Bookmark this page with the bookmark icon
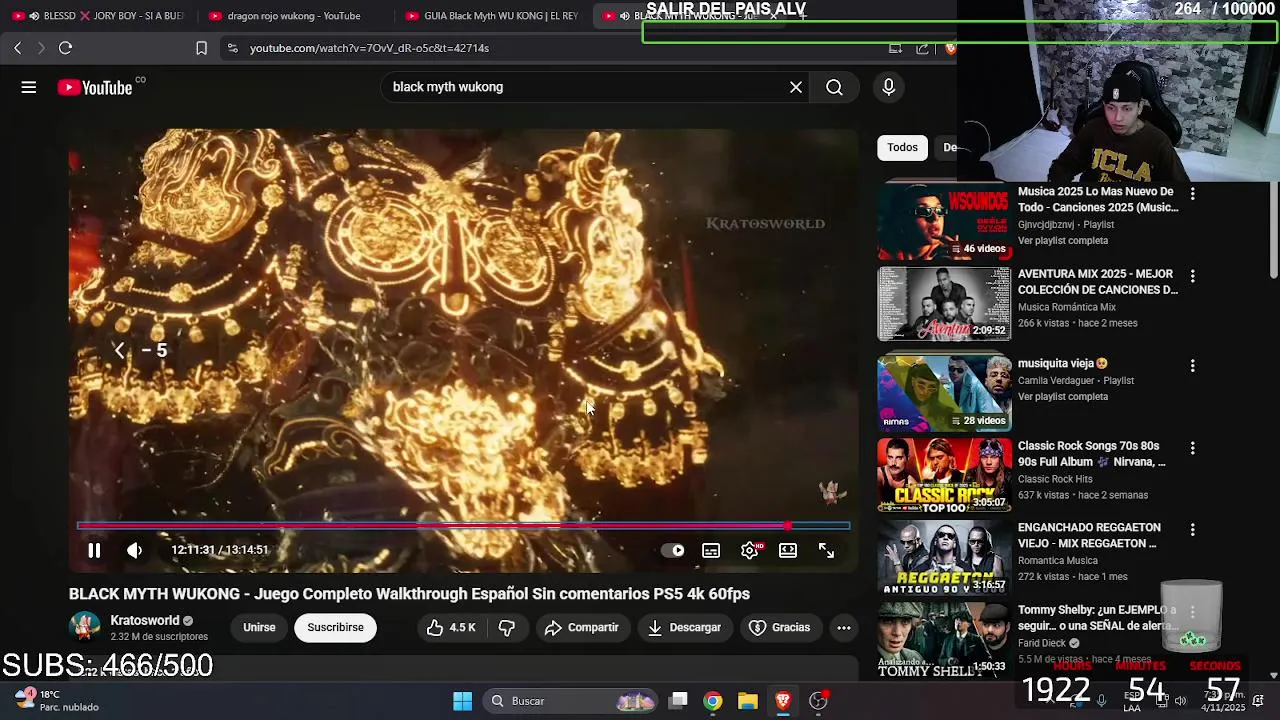 click(201, 48)
